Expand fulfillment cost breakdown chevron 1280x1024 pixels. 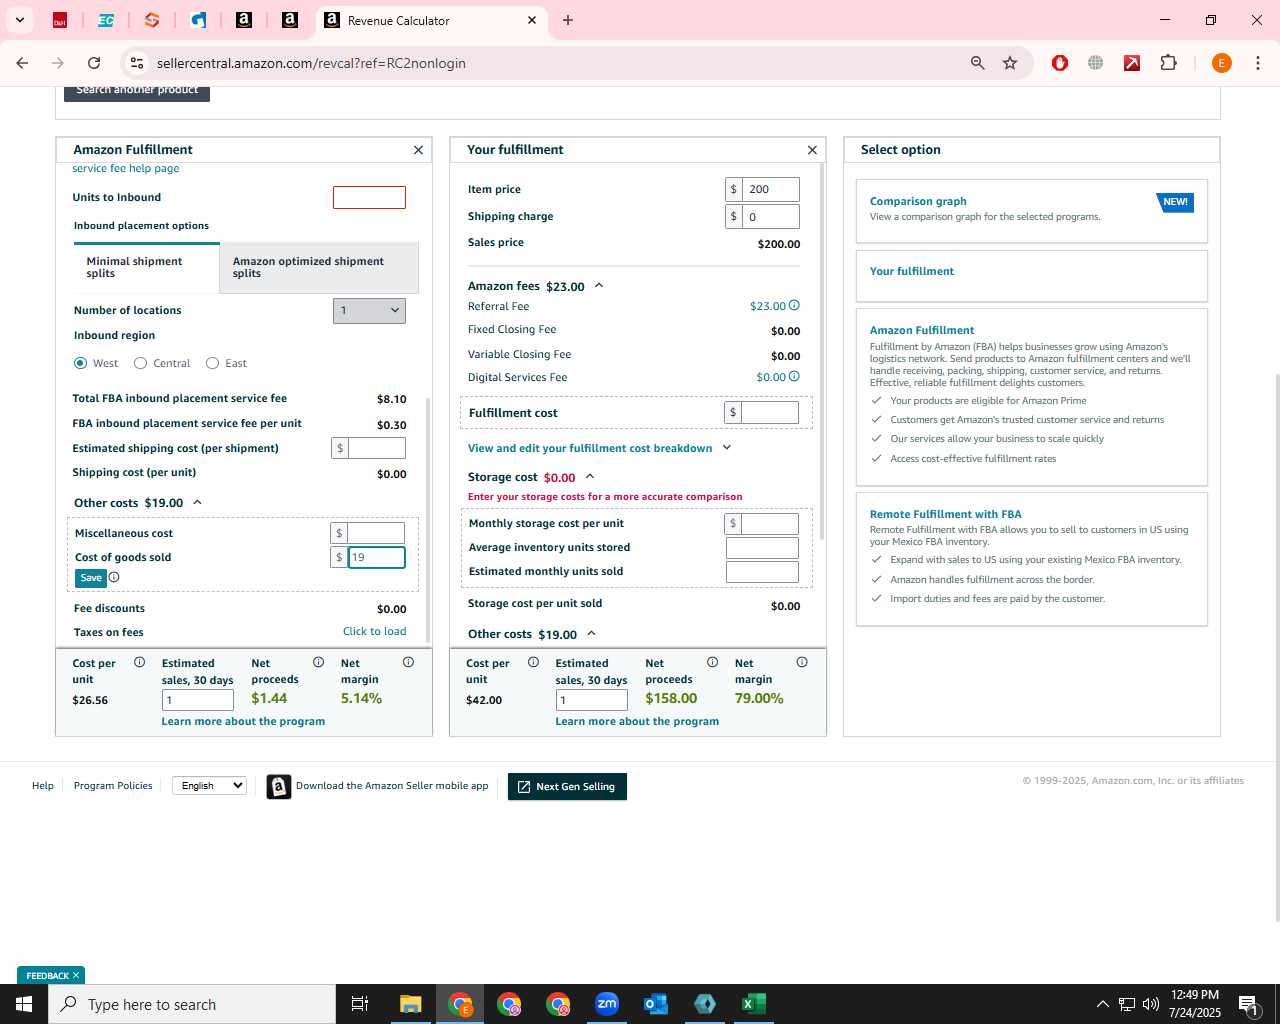point(727,448)
